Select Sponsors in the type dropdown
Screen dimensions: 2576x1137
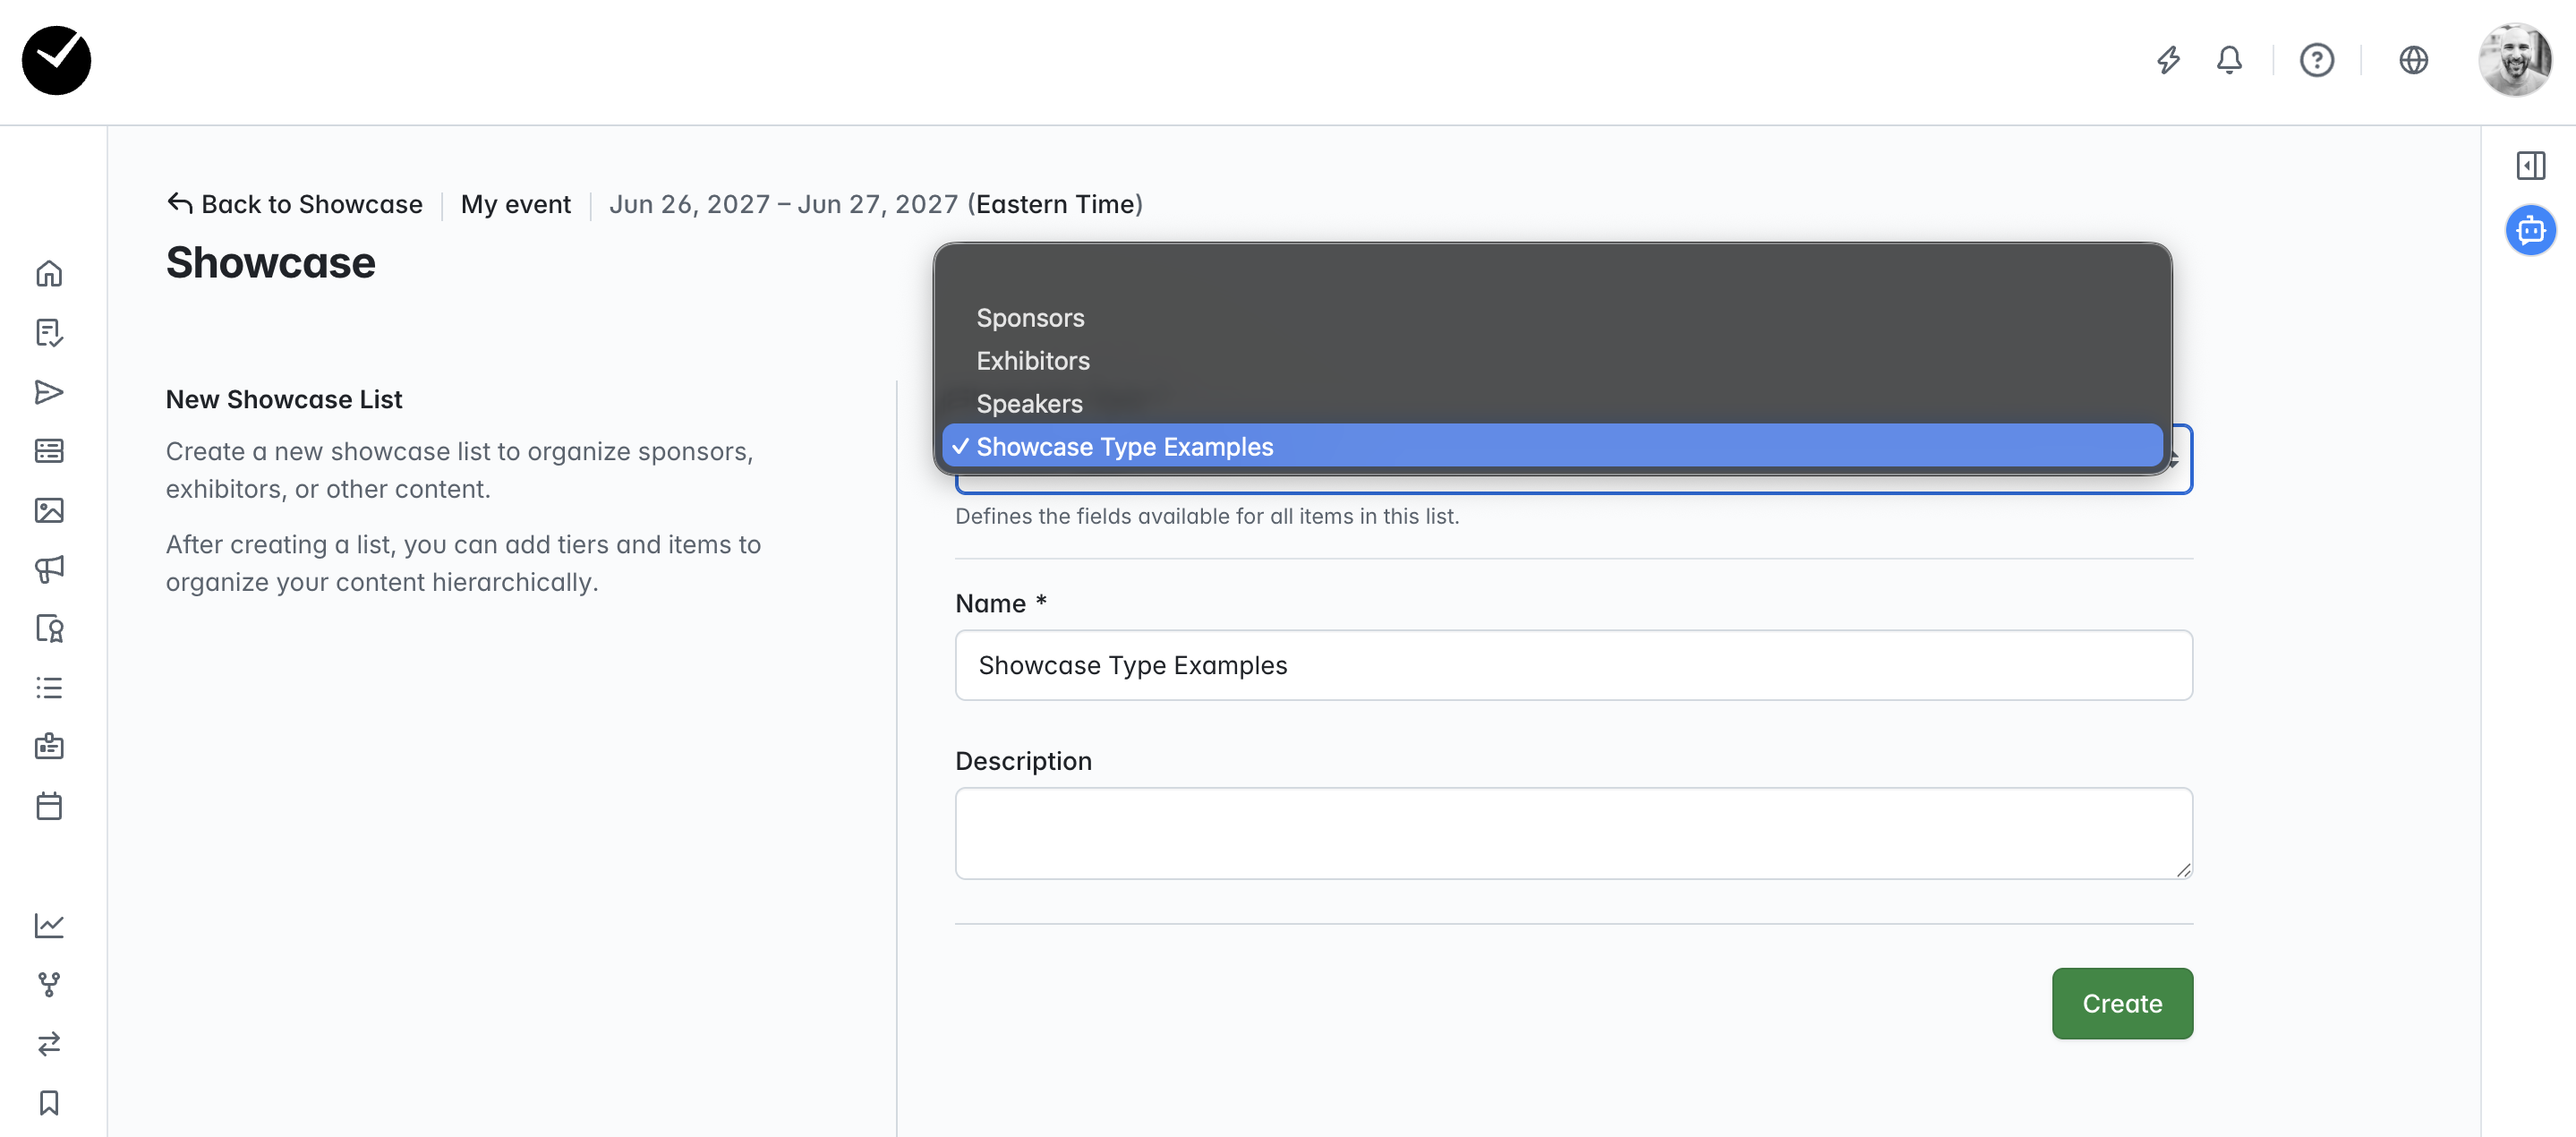(1552, 318)
